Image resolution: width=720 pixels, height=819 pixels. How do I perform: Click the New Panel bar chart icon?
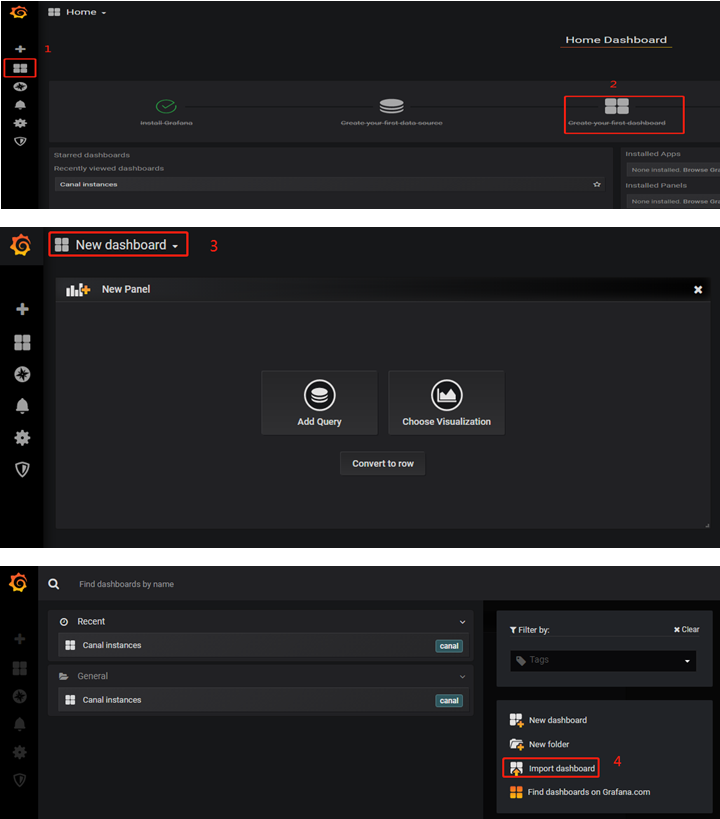pyautogui.click(x=78, y=289)
